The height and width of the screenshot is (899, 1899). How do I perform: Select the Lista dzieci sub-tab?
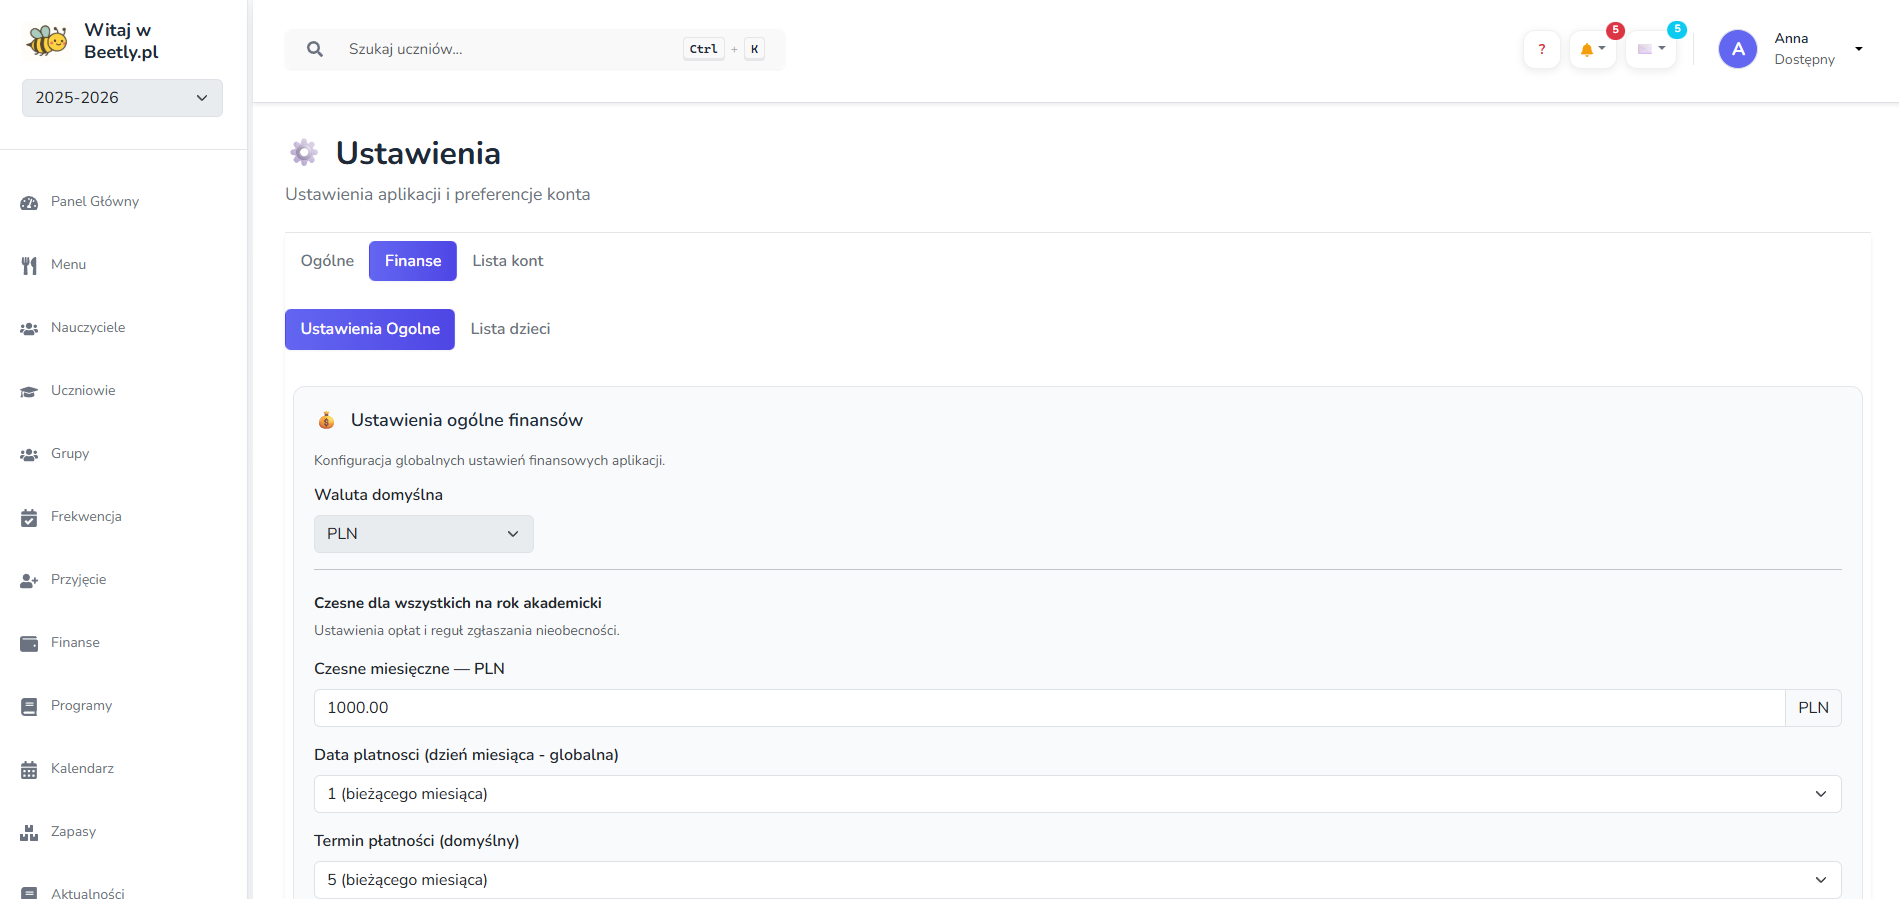[510, 329]
